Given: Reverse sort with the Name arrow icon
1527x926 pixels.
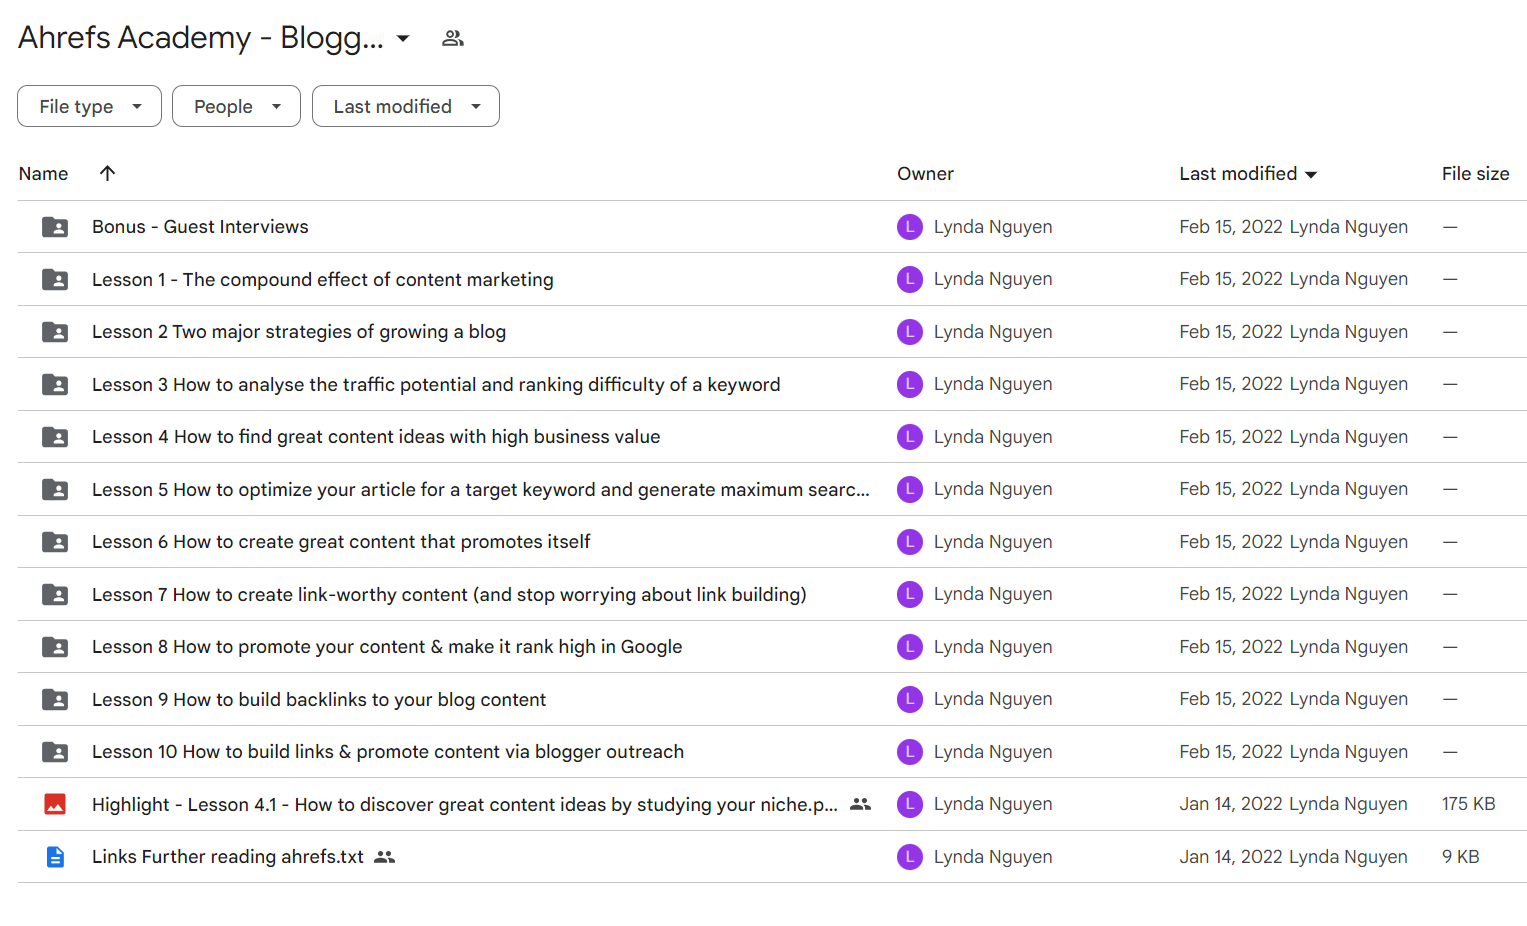Looking at the screenshot, I should pyautogui.click(x=108, y=173).
